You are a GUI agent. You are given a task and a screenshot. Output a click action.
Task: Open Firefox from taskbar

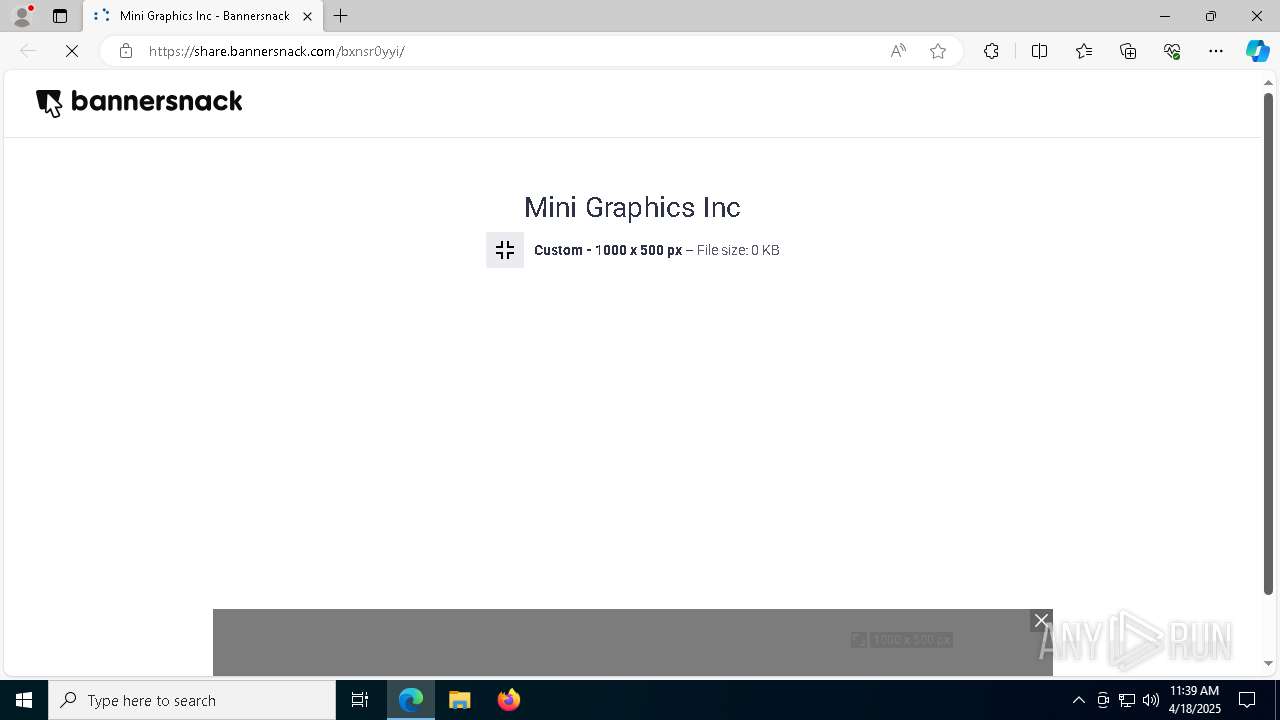coord(509,700)
